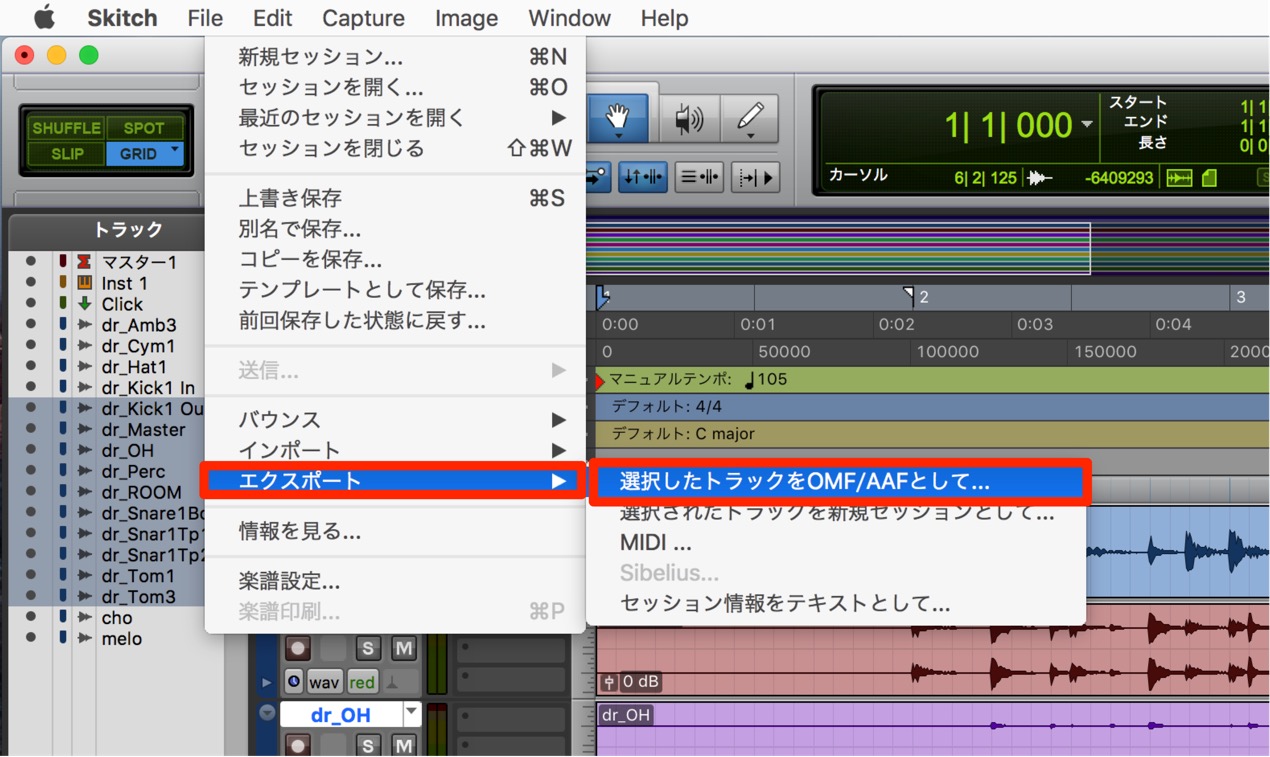
Task: Toggle the dr_OH track Solo button
Action: point(368,745)
